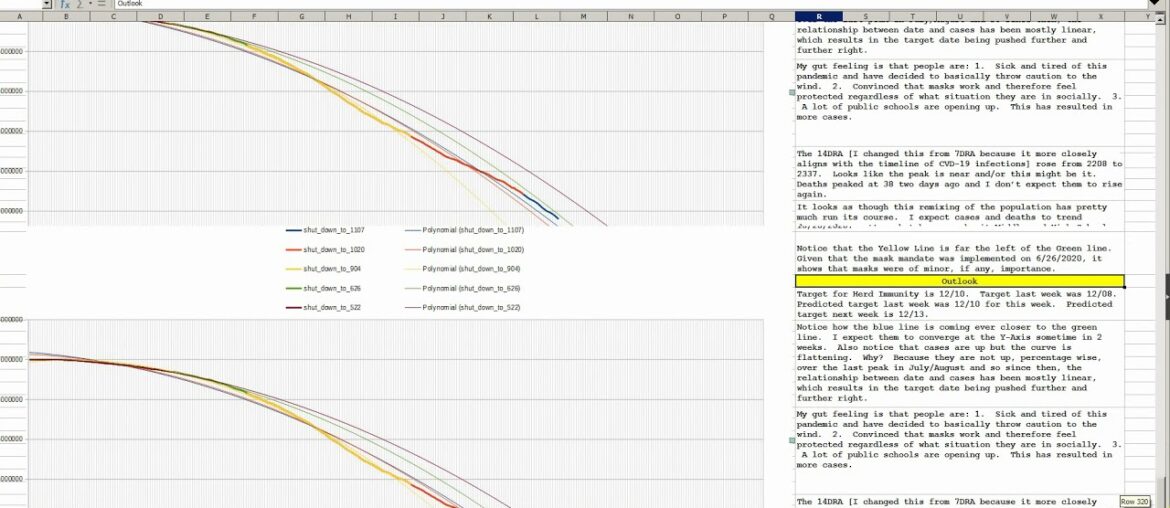Image resolution: width=1170 pixels, height=508 pixels.
Task: Open the Name Box dropdown arrow
Action: (48, 4)
